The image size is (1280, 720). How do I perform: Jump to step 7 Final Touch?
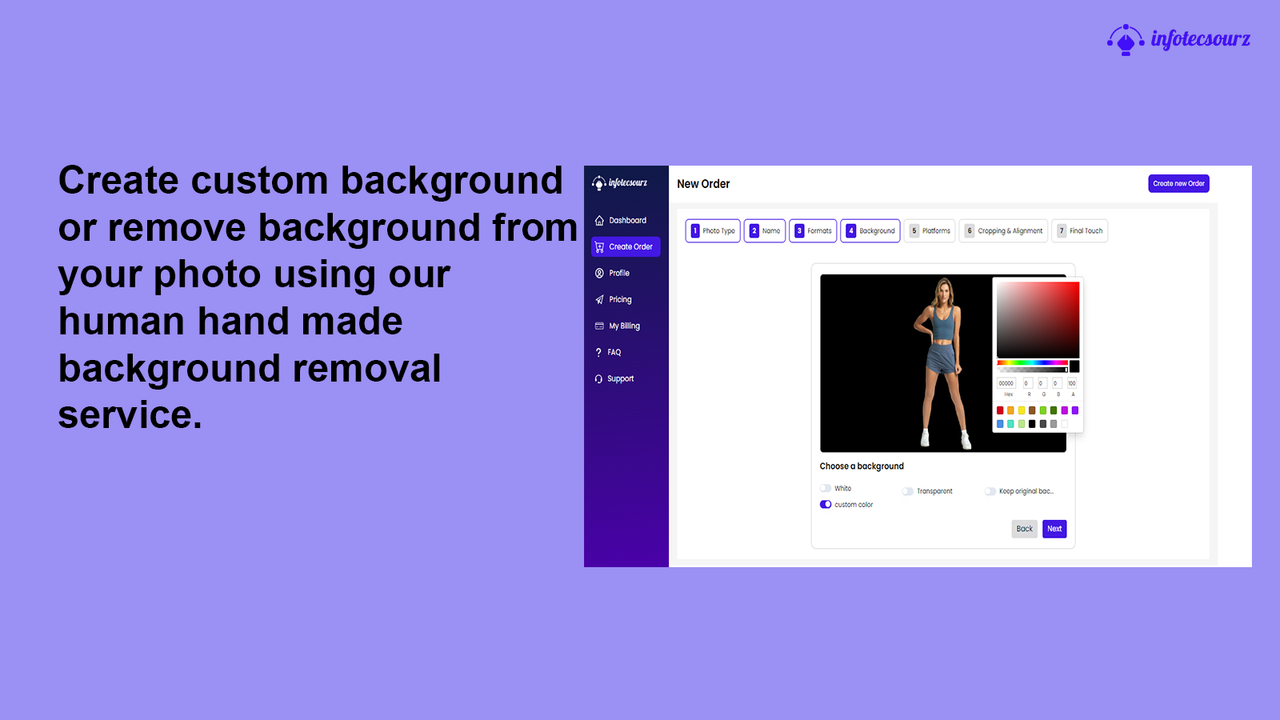[1080, 231]
